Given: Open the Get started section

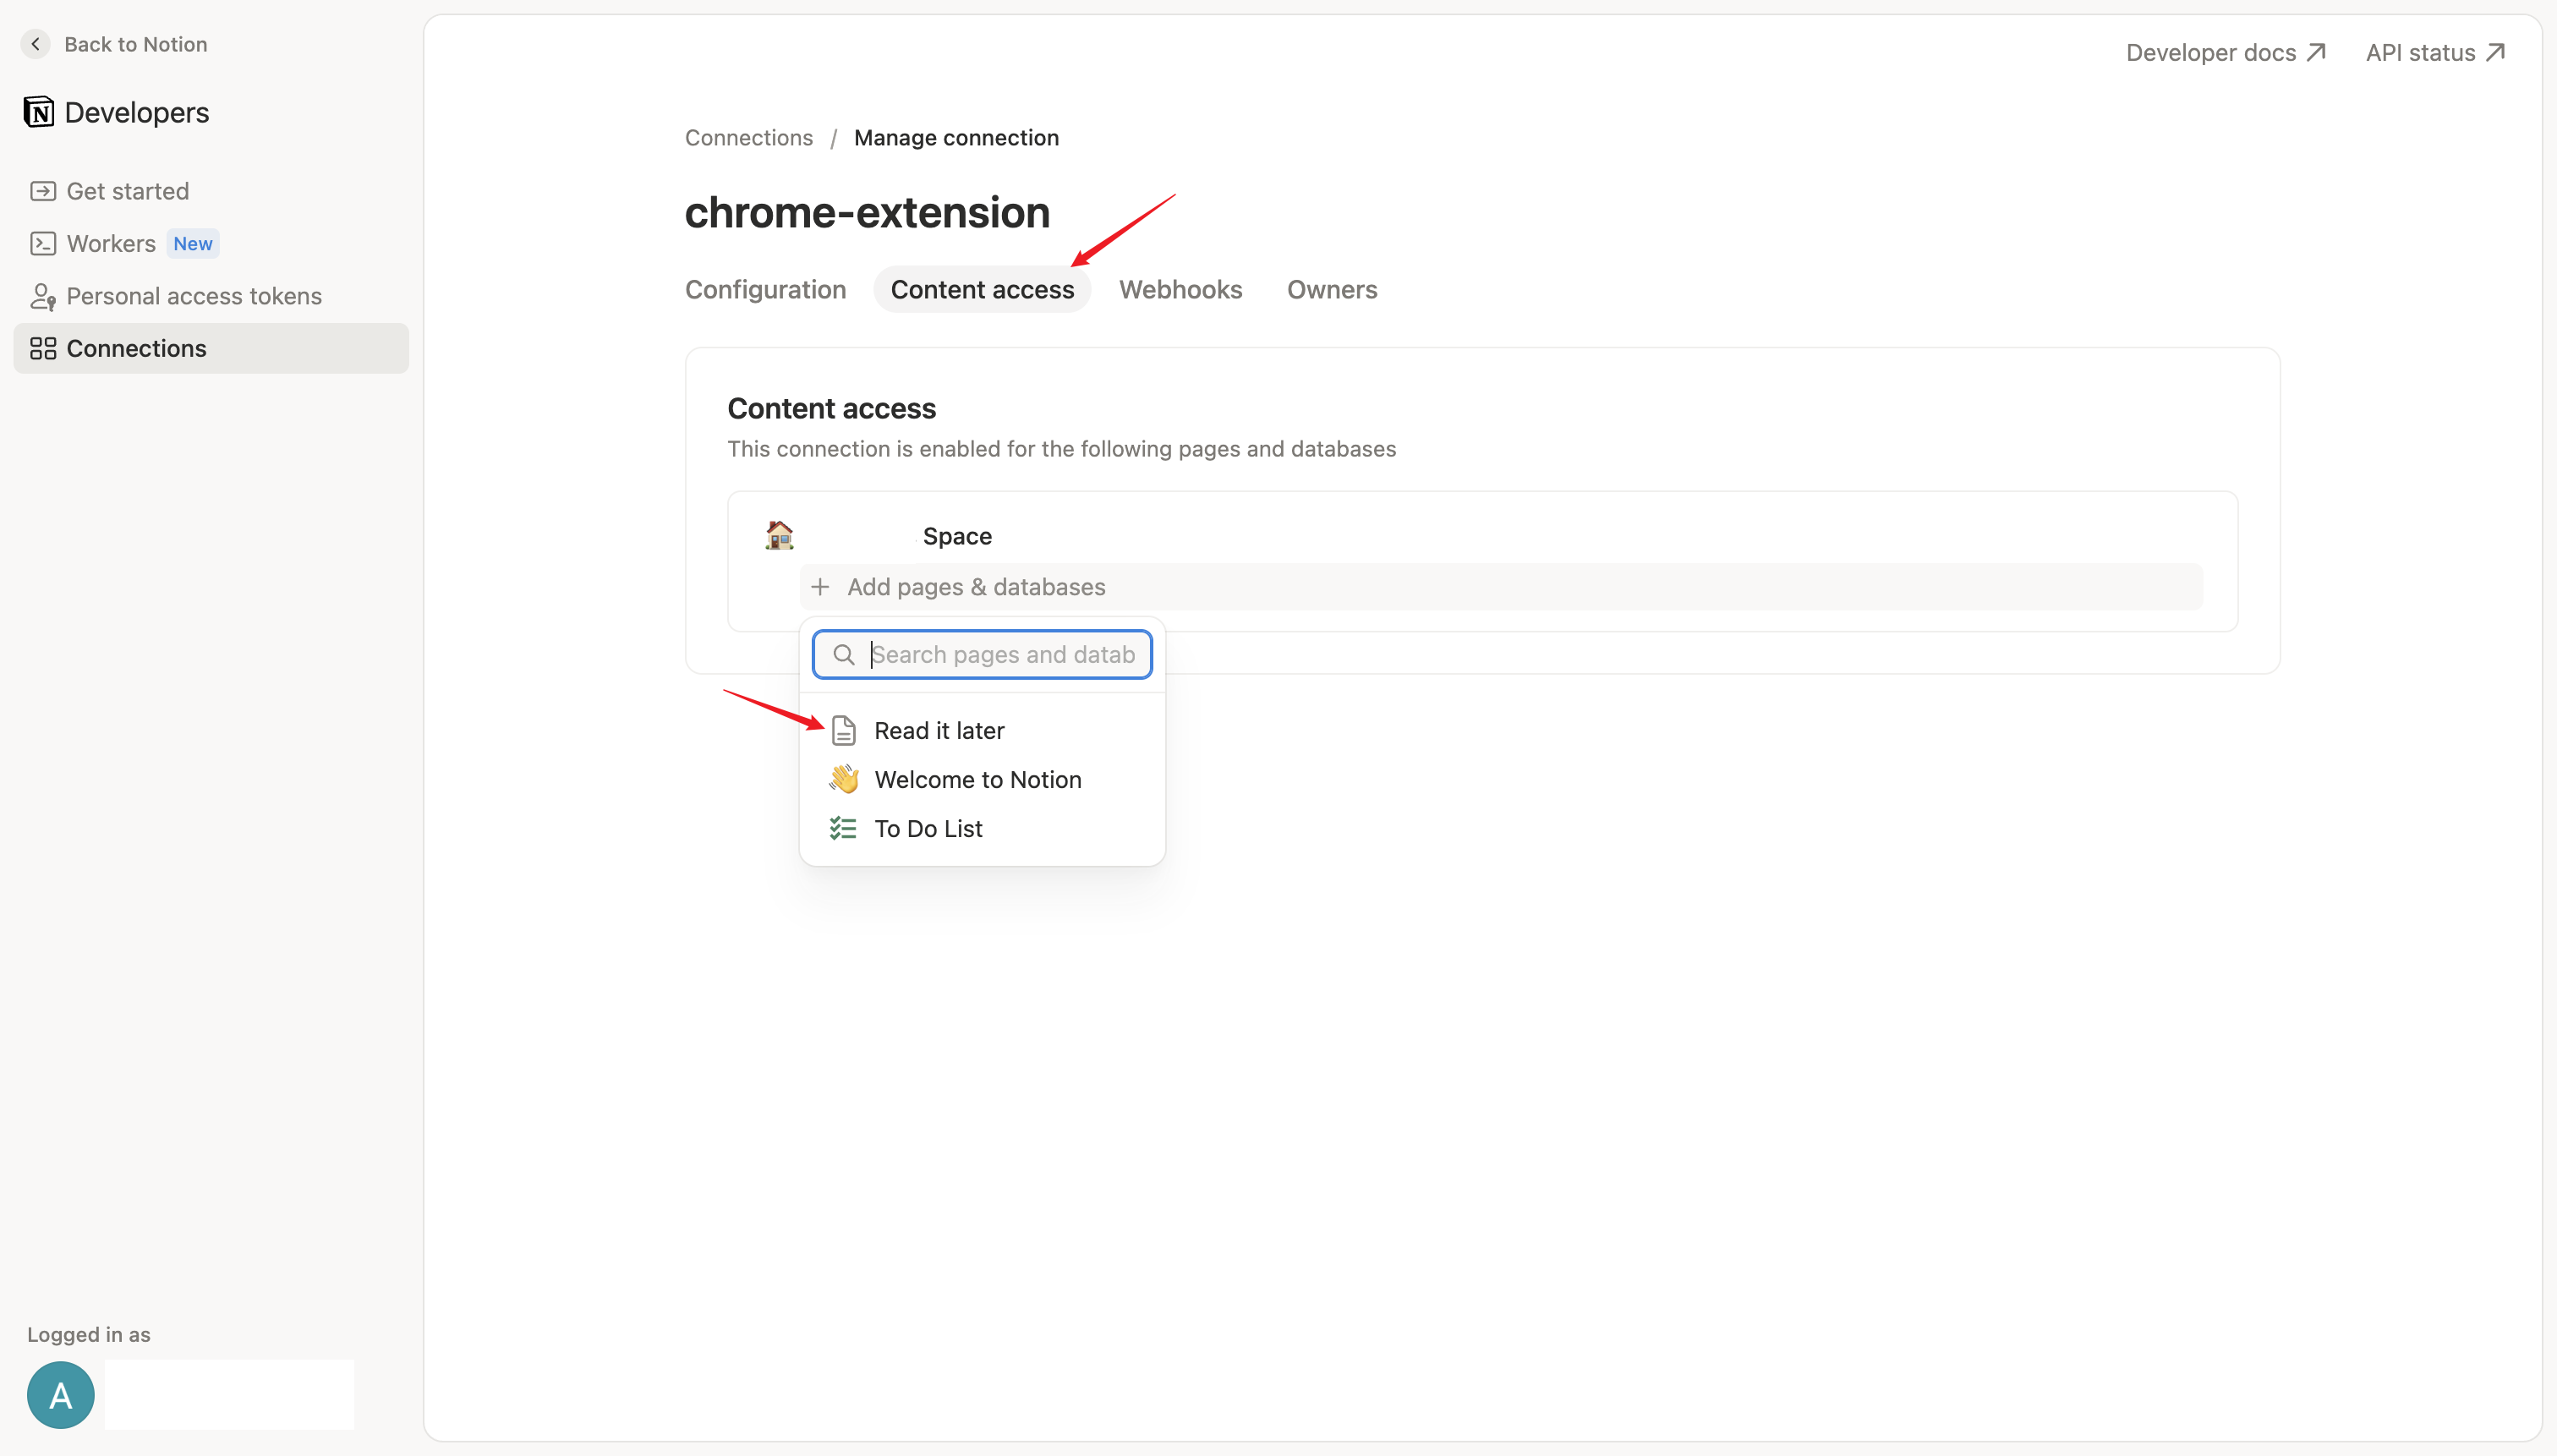Looking at the screenshot, I should (211, 191).
